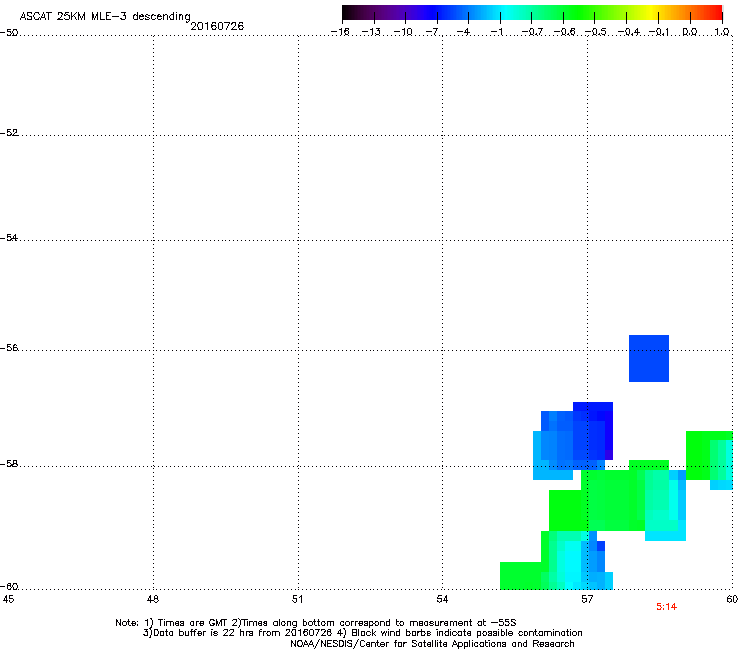
Task: Click the color bar label -13
Action: coord(371,32)
